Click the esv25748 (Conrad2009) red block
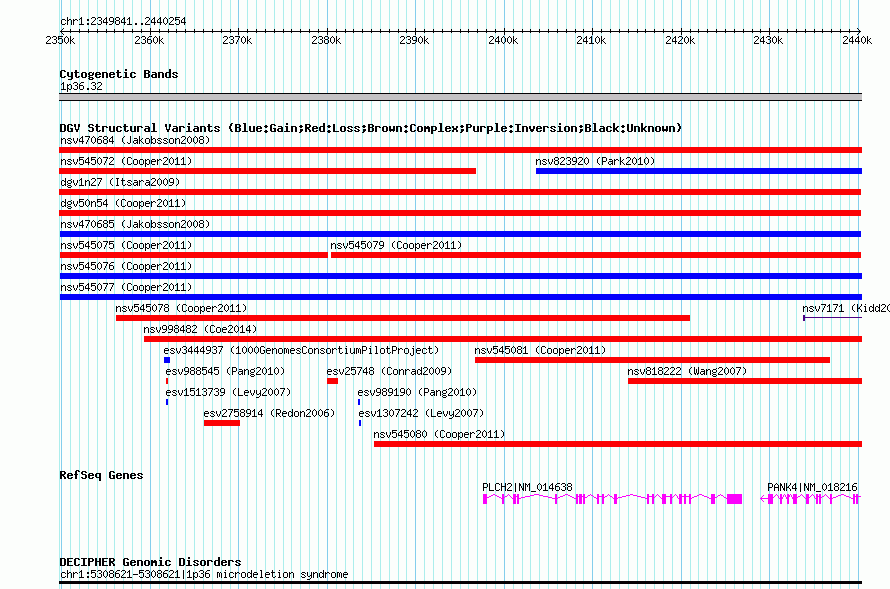This screenshot has height=589, width=890. coord(333,381)
